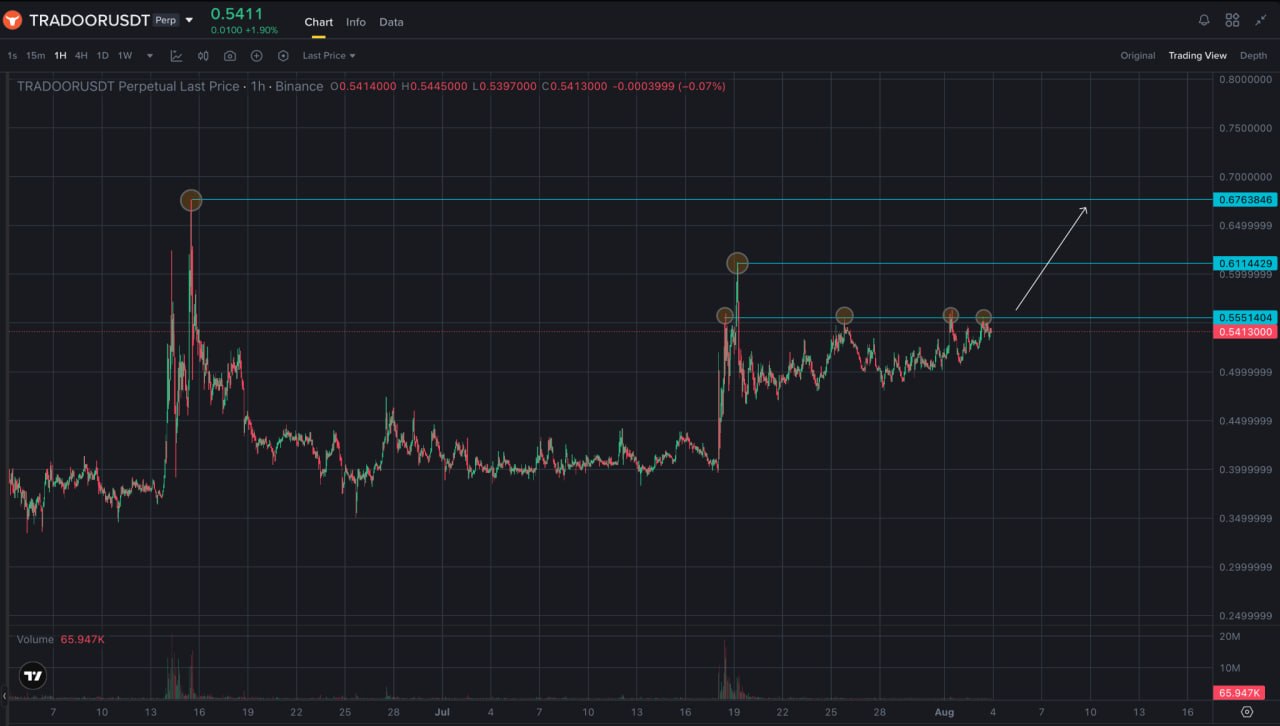The image size is (1280, 726).
Task: Click the Jul label on time axis
Action: click(x=441, y=712)
